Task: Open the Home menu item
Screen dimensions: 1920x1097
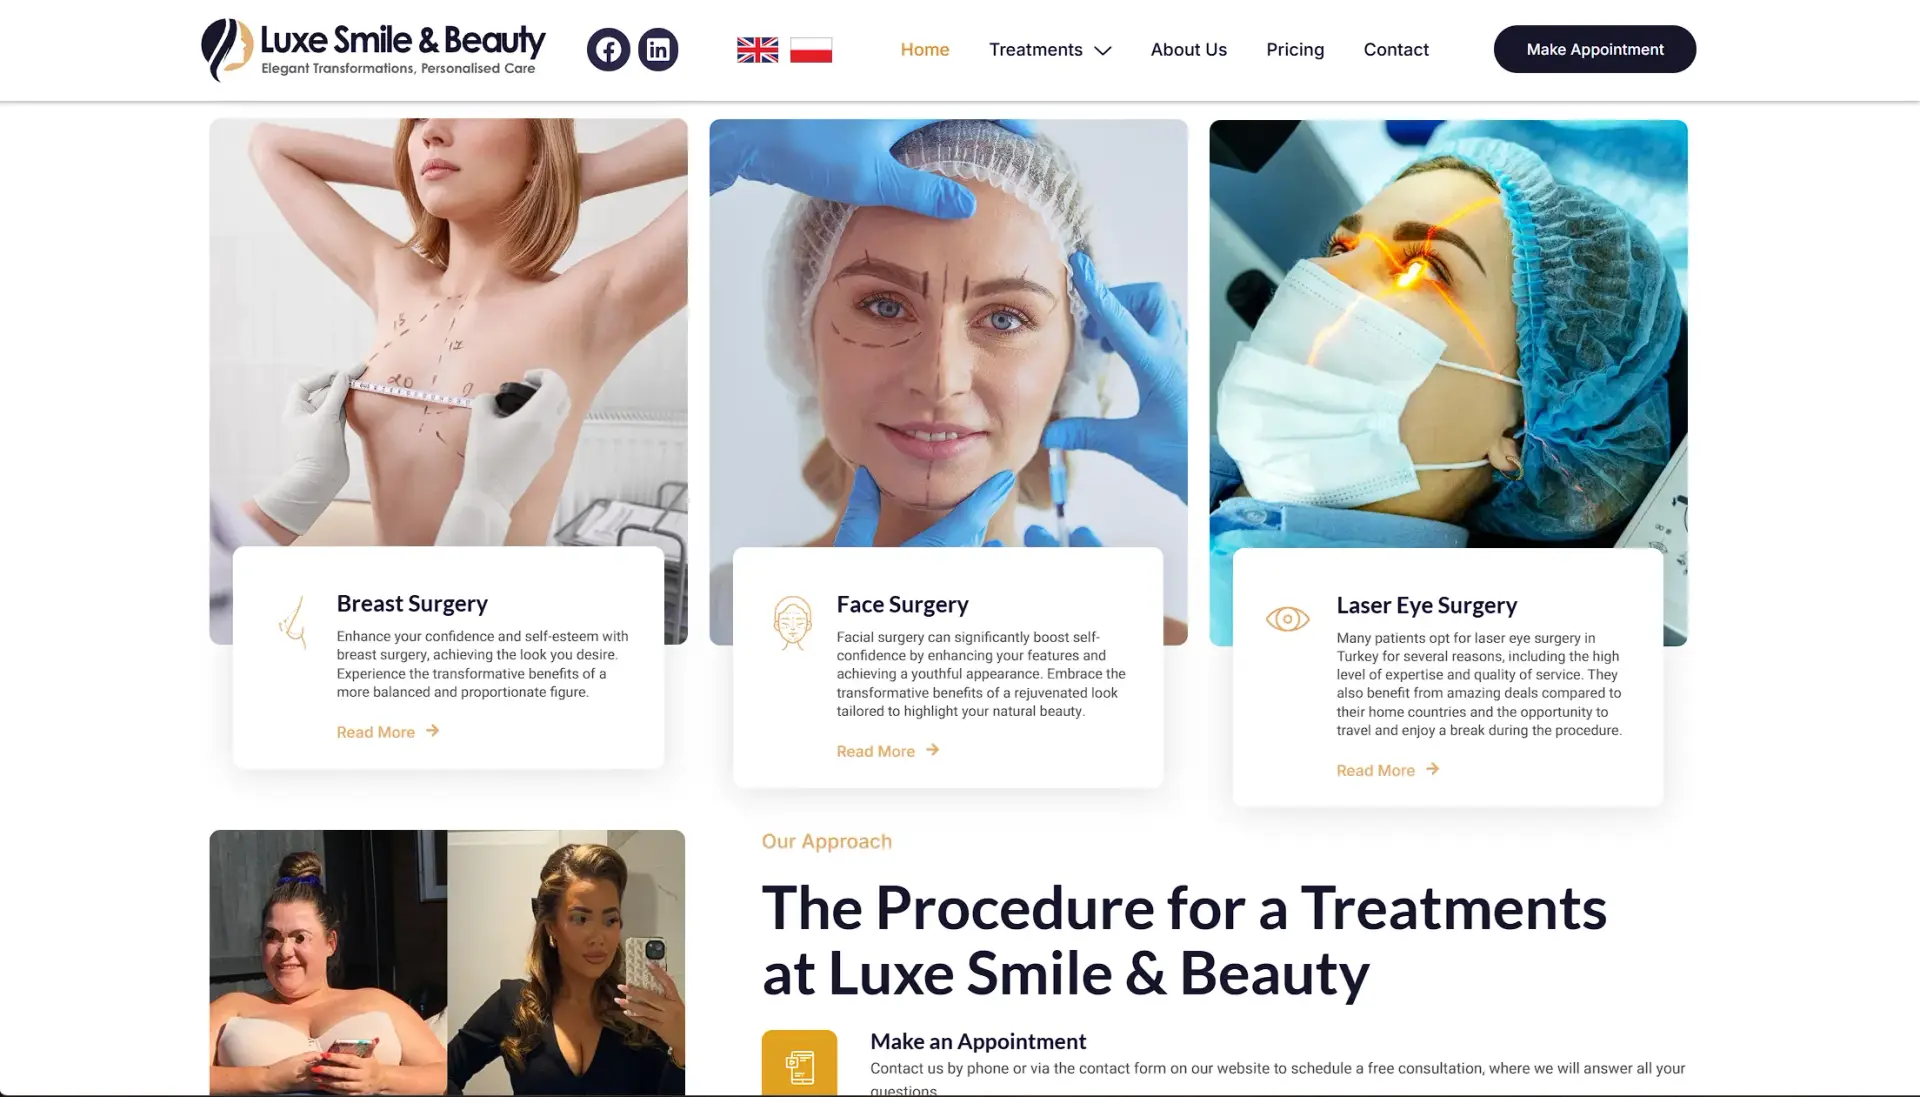Action: (x=925, y=49)
